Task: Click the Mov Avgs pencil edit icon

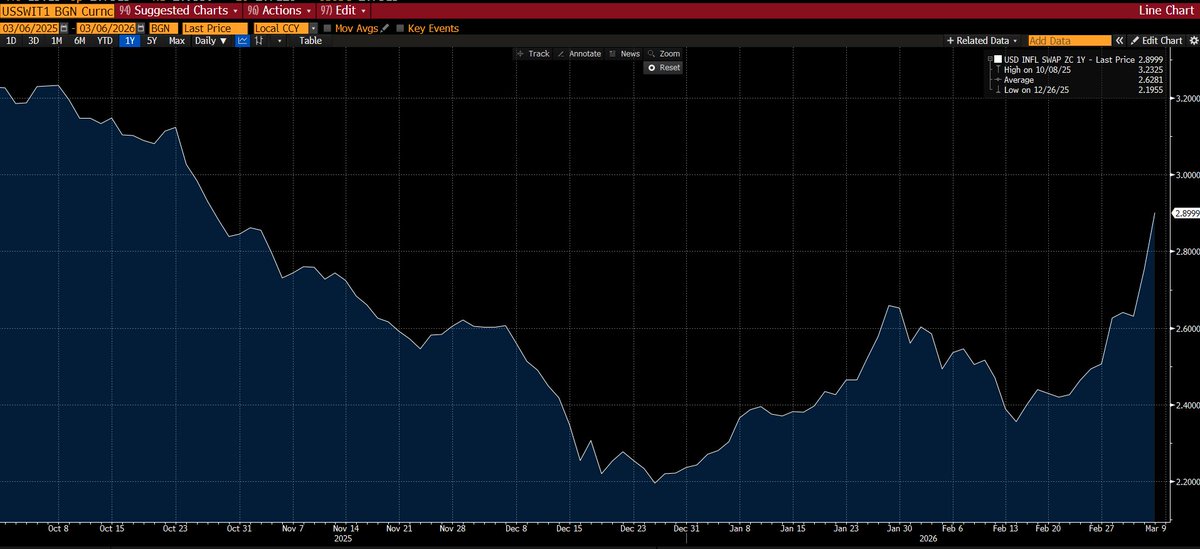Action: point(385,28)
